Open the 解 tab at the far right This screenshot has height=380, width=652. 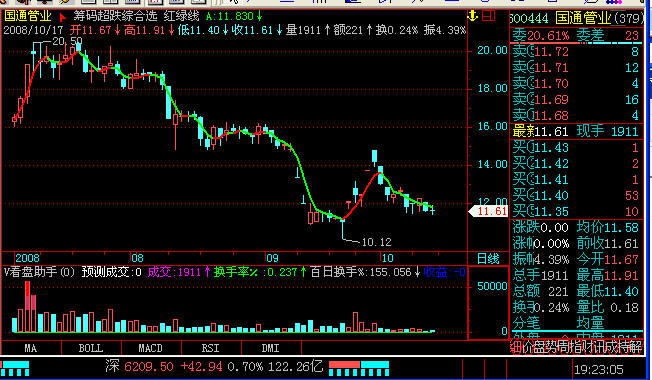[637, 347]
